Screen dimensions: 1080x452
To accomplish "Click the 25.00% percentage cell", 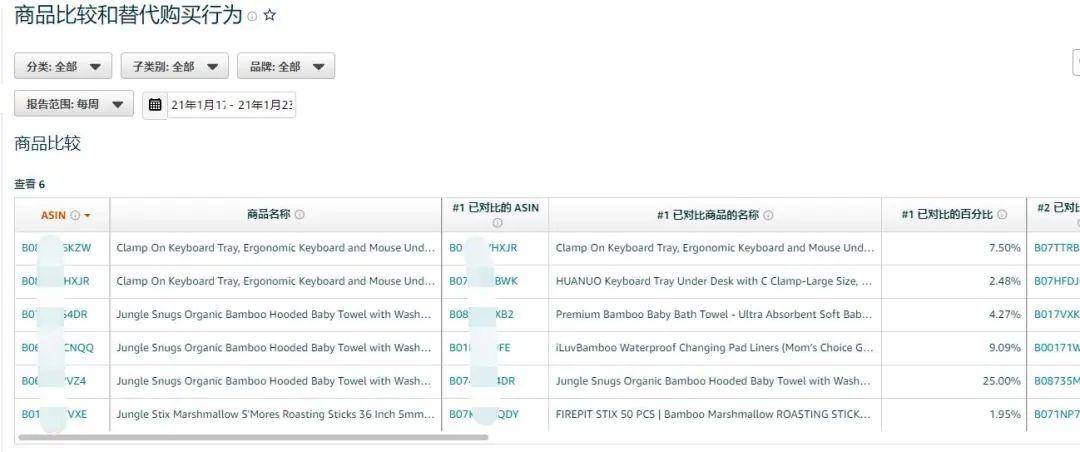I will [1000, 381].
